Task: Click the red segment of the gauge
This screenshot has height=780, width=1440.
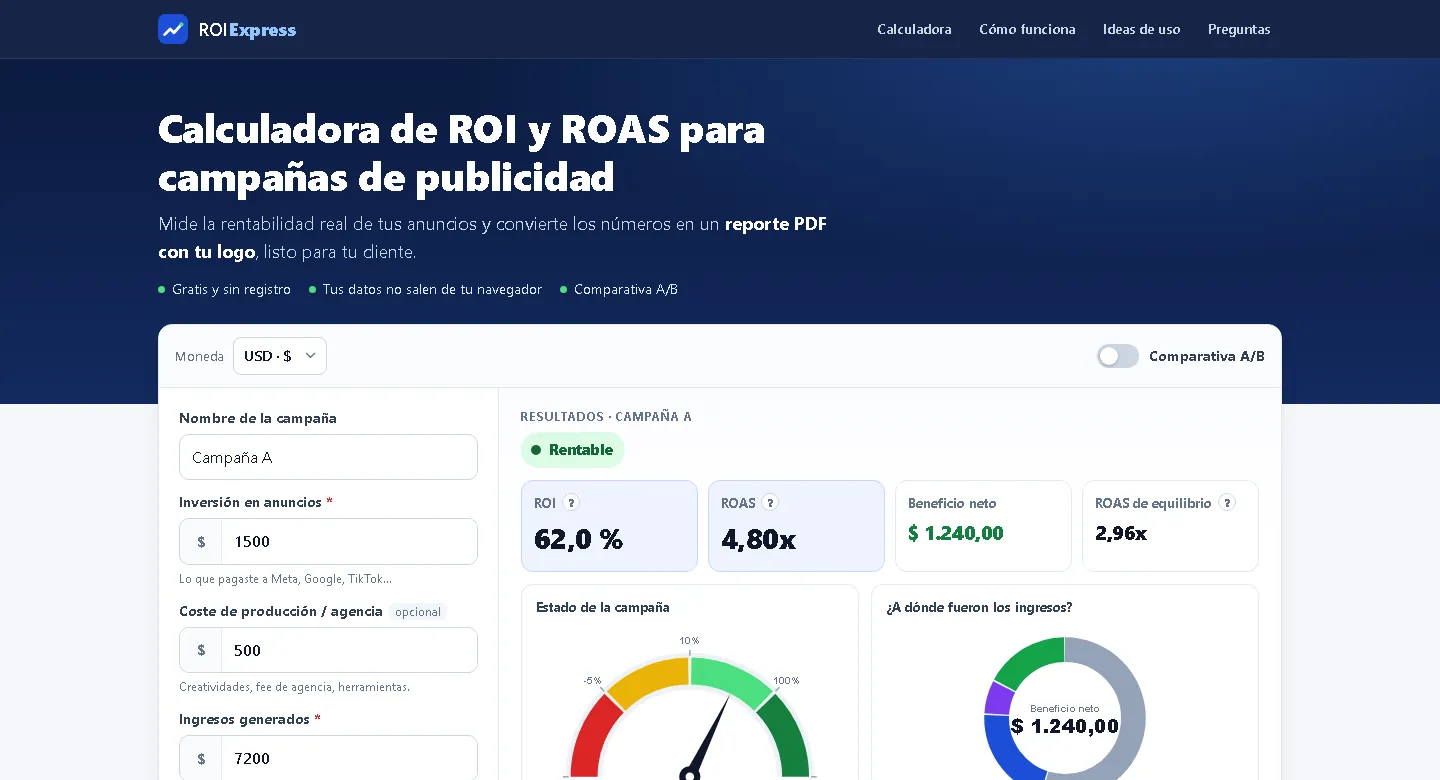Action: pyautogui.click(x=593, y=740)
